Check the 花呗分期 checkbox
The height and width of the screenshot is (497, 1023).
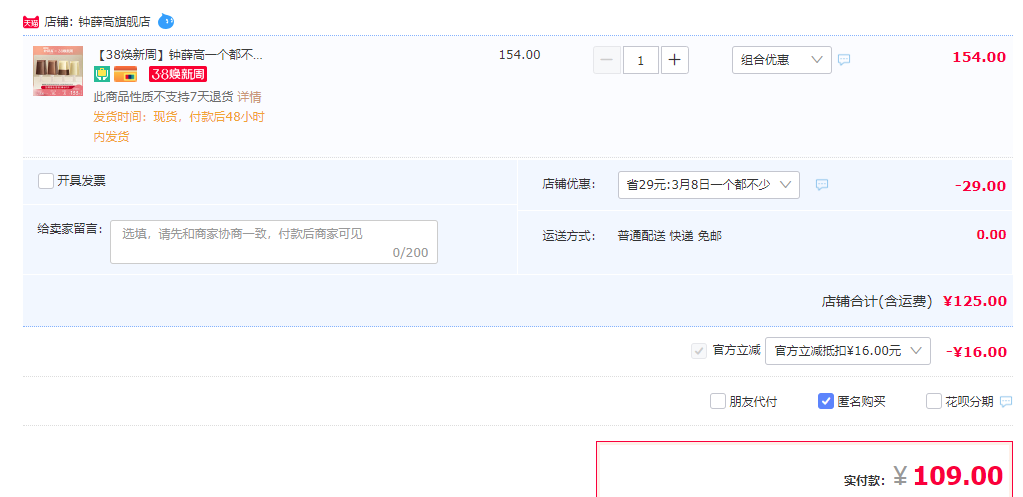[934, 401]
